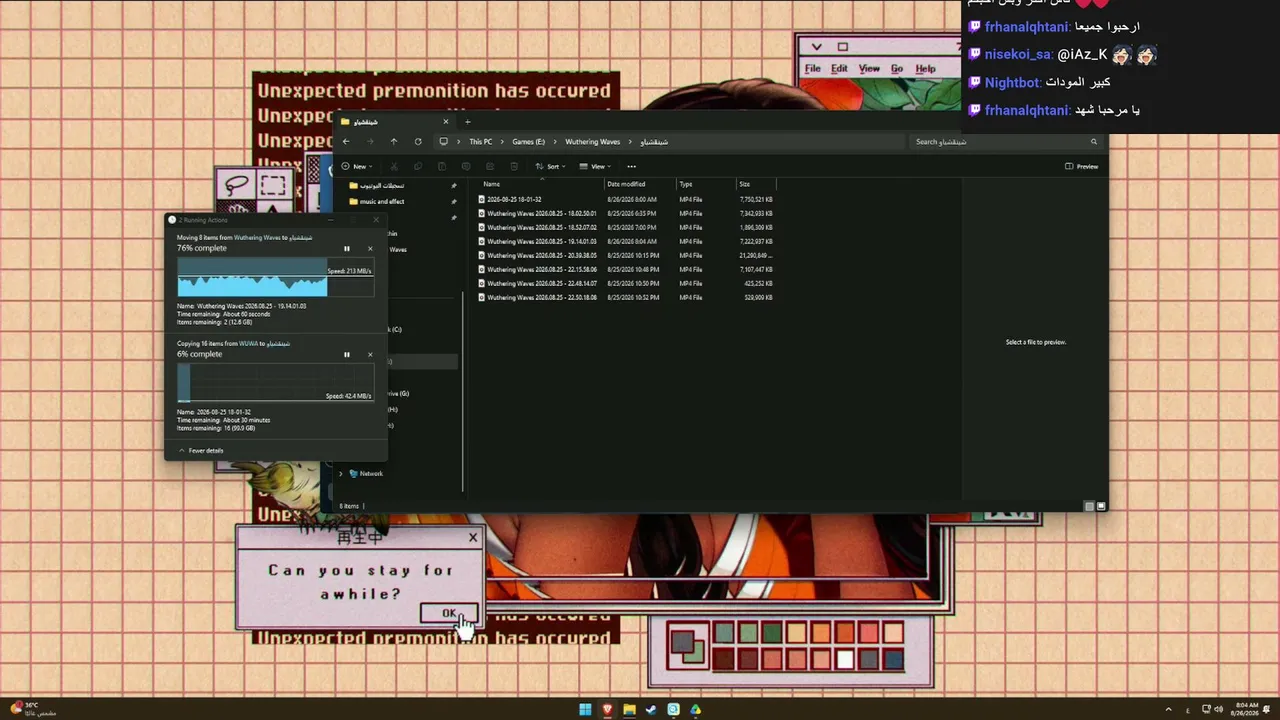
Task: Open the notifications bell in taskbar
Action: [x=1266, y=710]
